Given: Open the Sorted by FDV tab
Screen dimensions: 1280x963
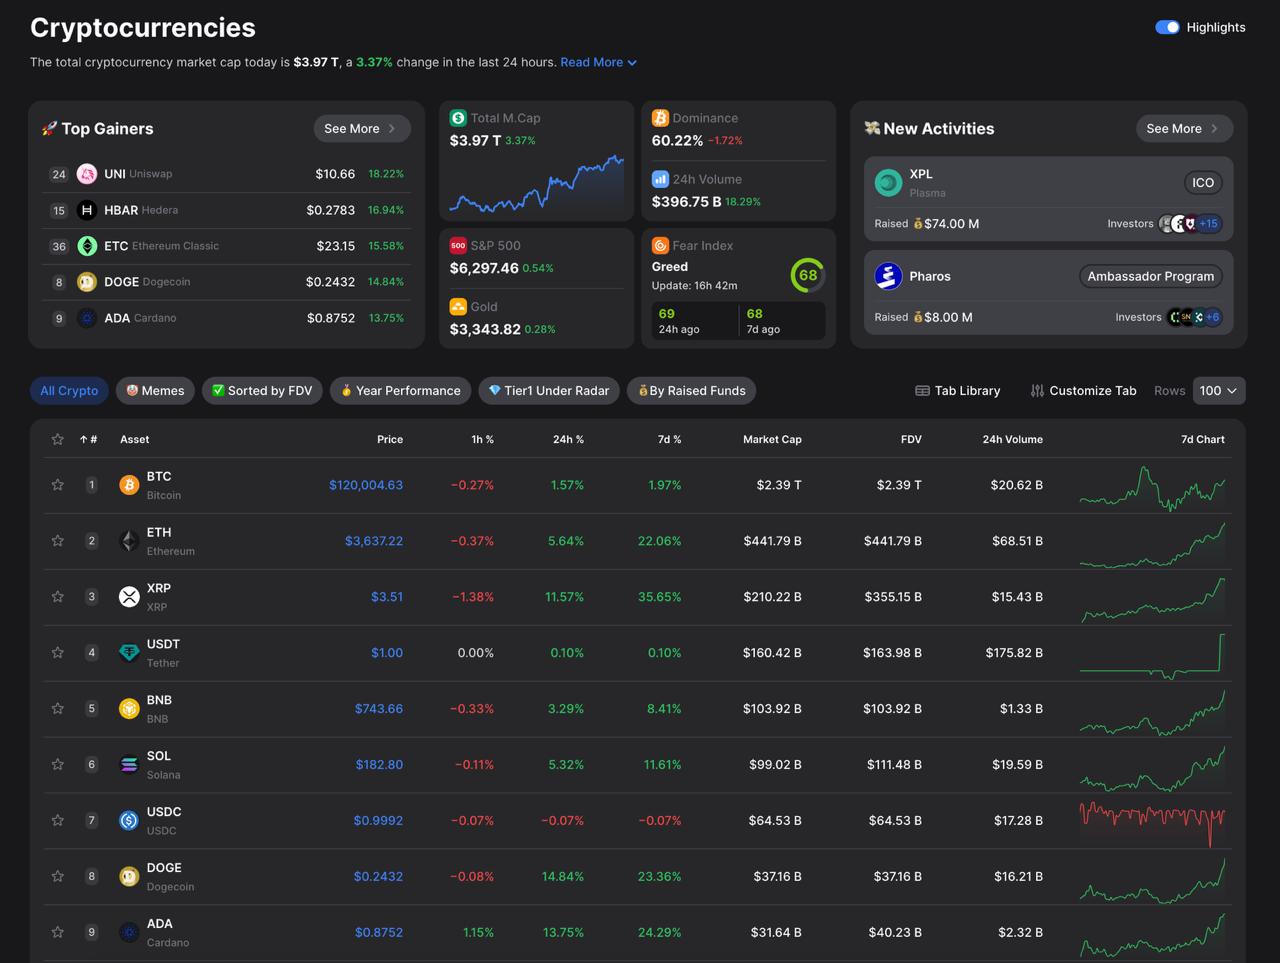Looking at the screenshot, I should 262,391.
